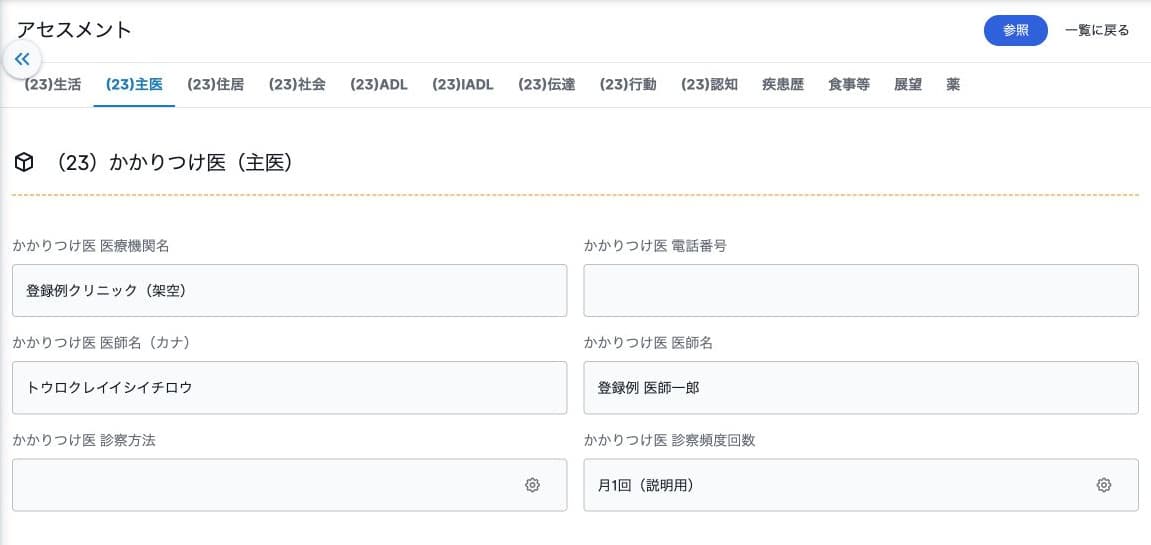This screenshot has width=1151, height=545.
Task: Click the blue 参照 button
Action: 1016,30
